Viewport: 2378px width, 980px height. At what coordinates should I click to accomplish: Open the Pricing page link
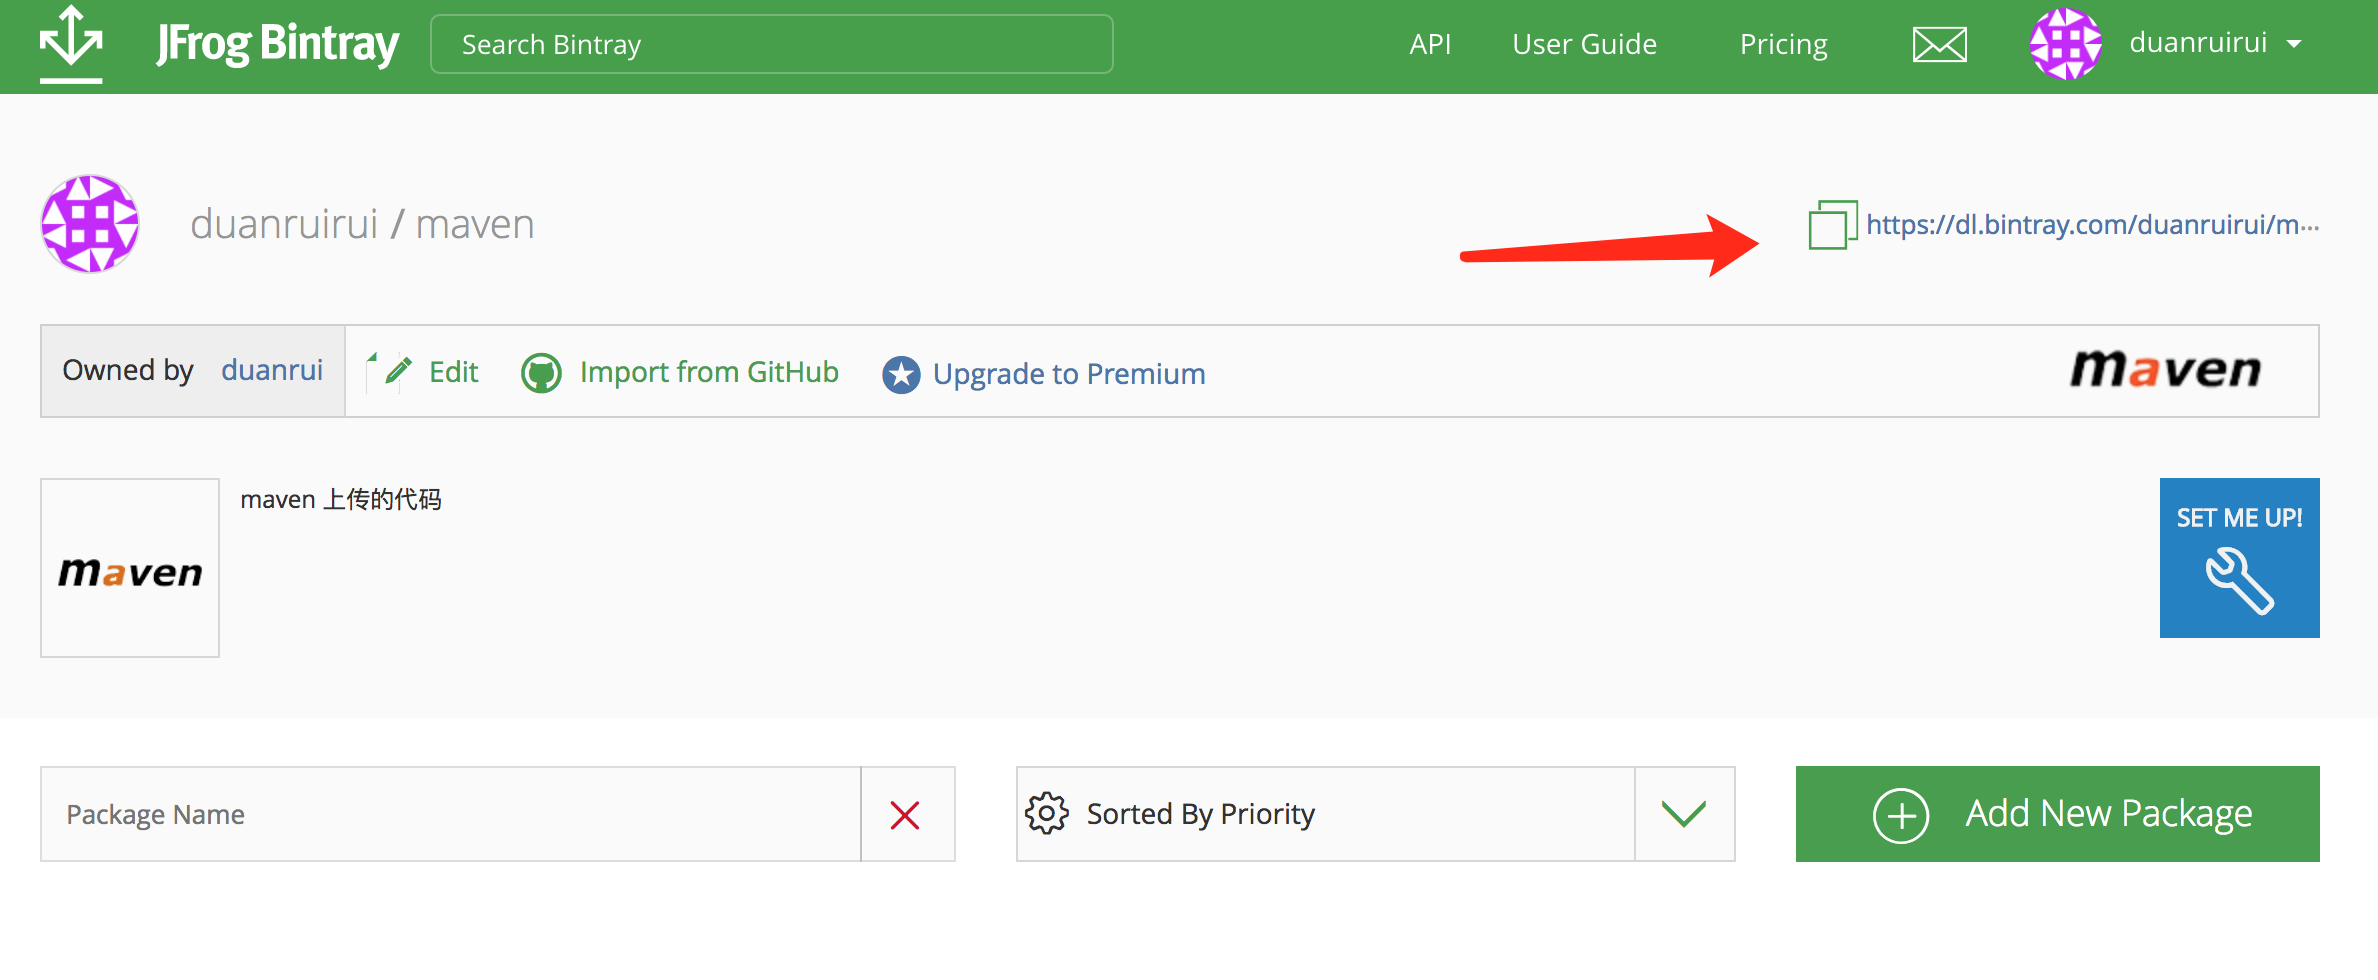coord(1783,44)
